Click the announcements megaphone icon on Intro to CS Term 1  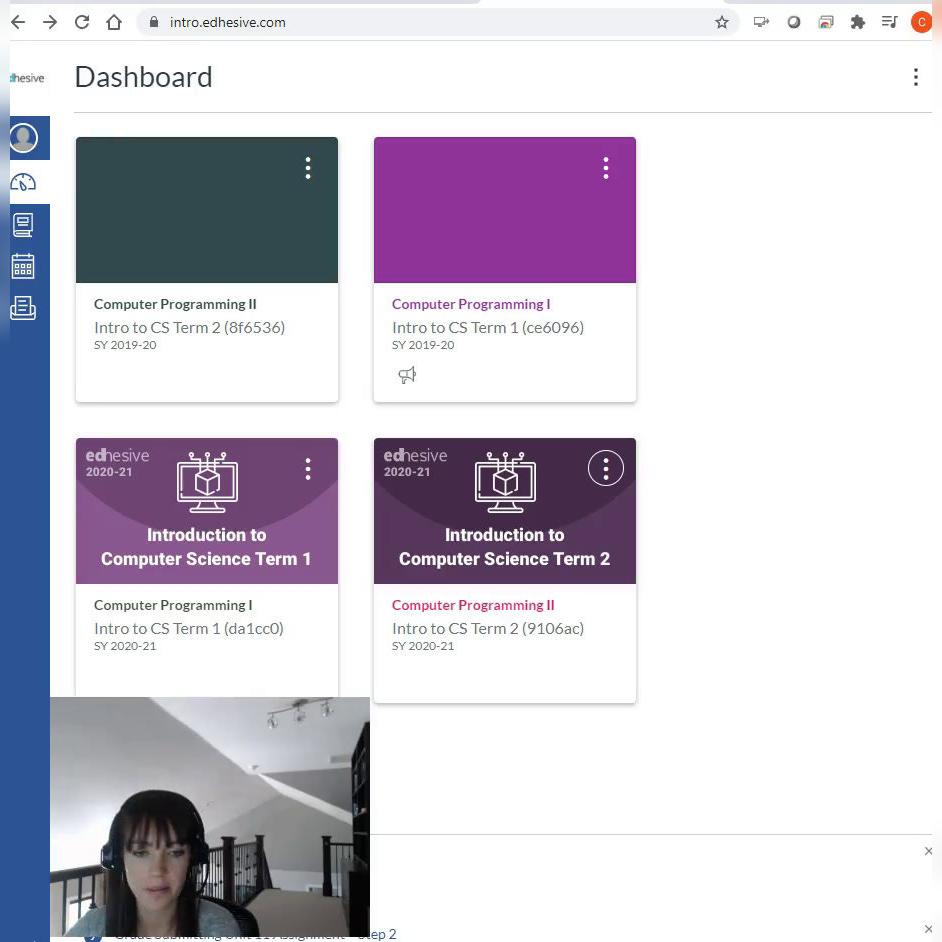click(x=407, y=375)
